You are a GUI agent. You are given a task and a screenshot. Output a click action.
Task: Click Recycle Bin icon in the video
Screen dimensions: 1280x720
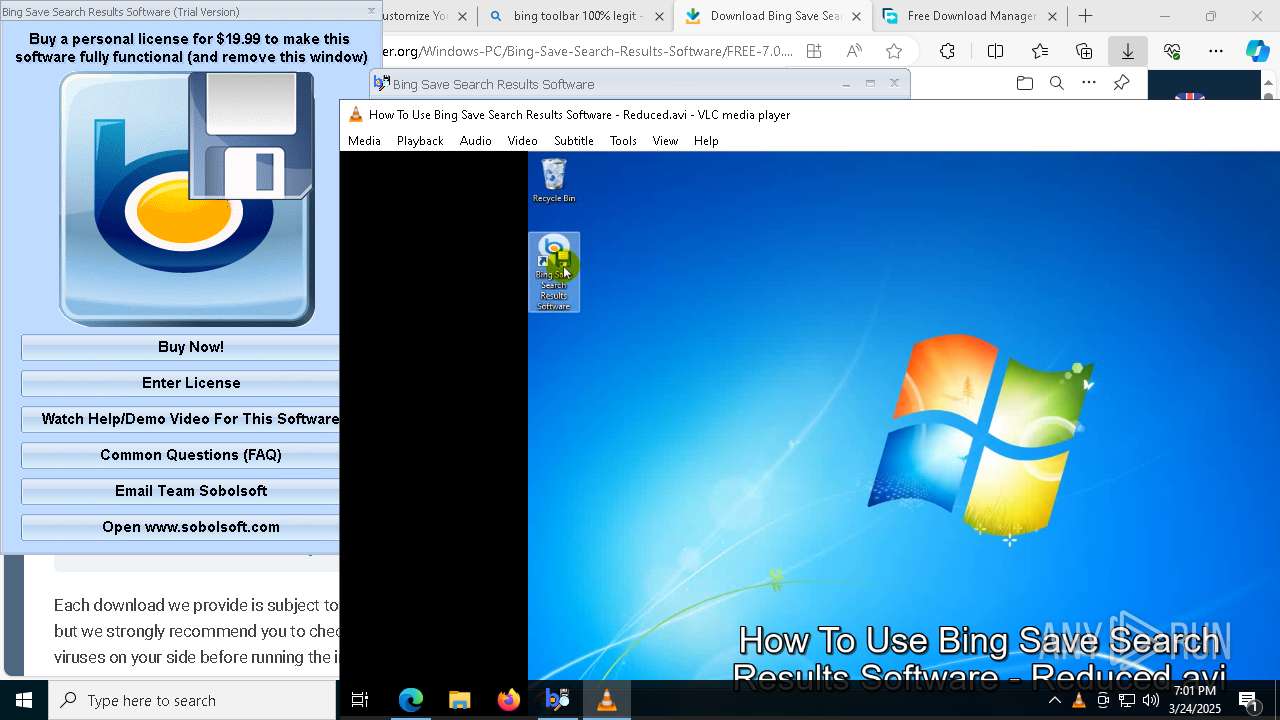point(554,181)
